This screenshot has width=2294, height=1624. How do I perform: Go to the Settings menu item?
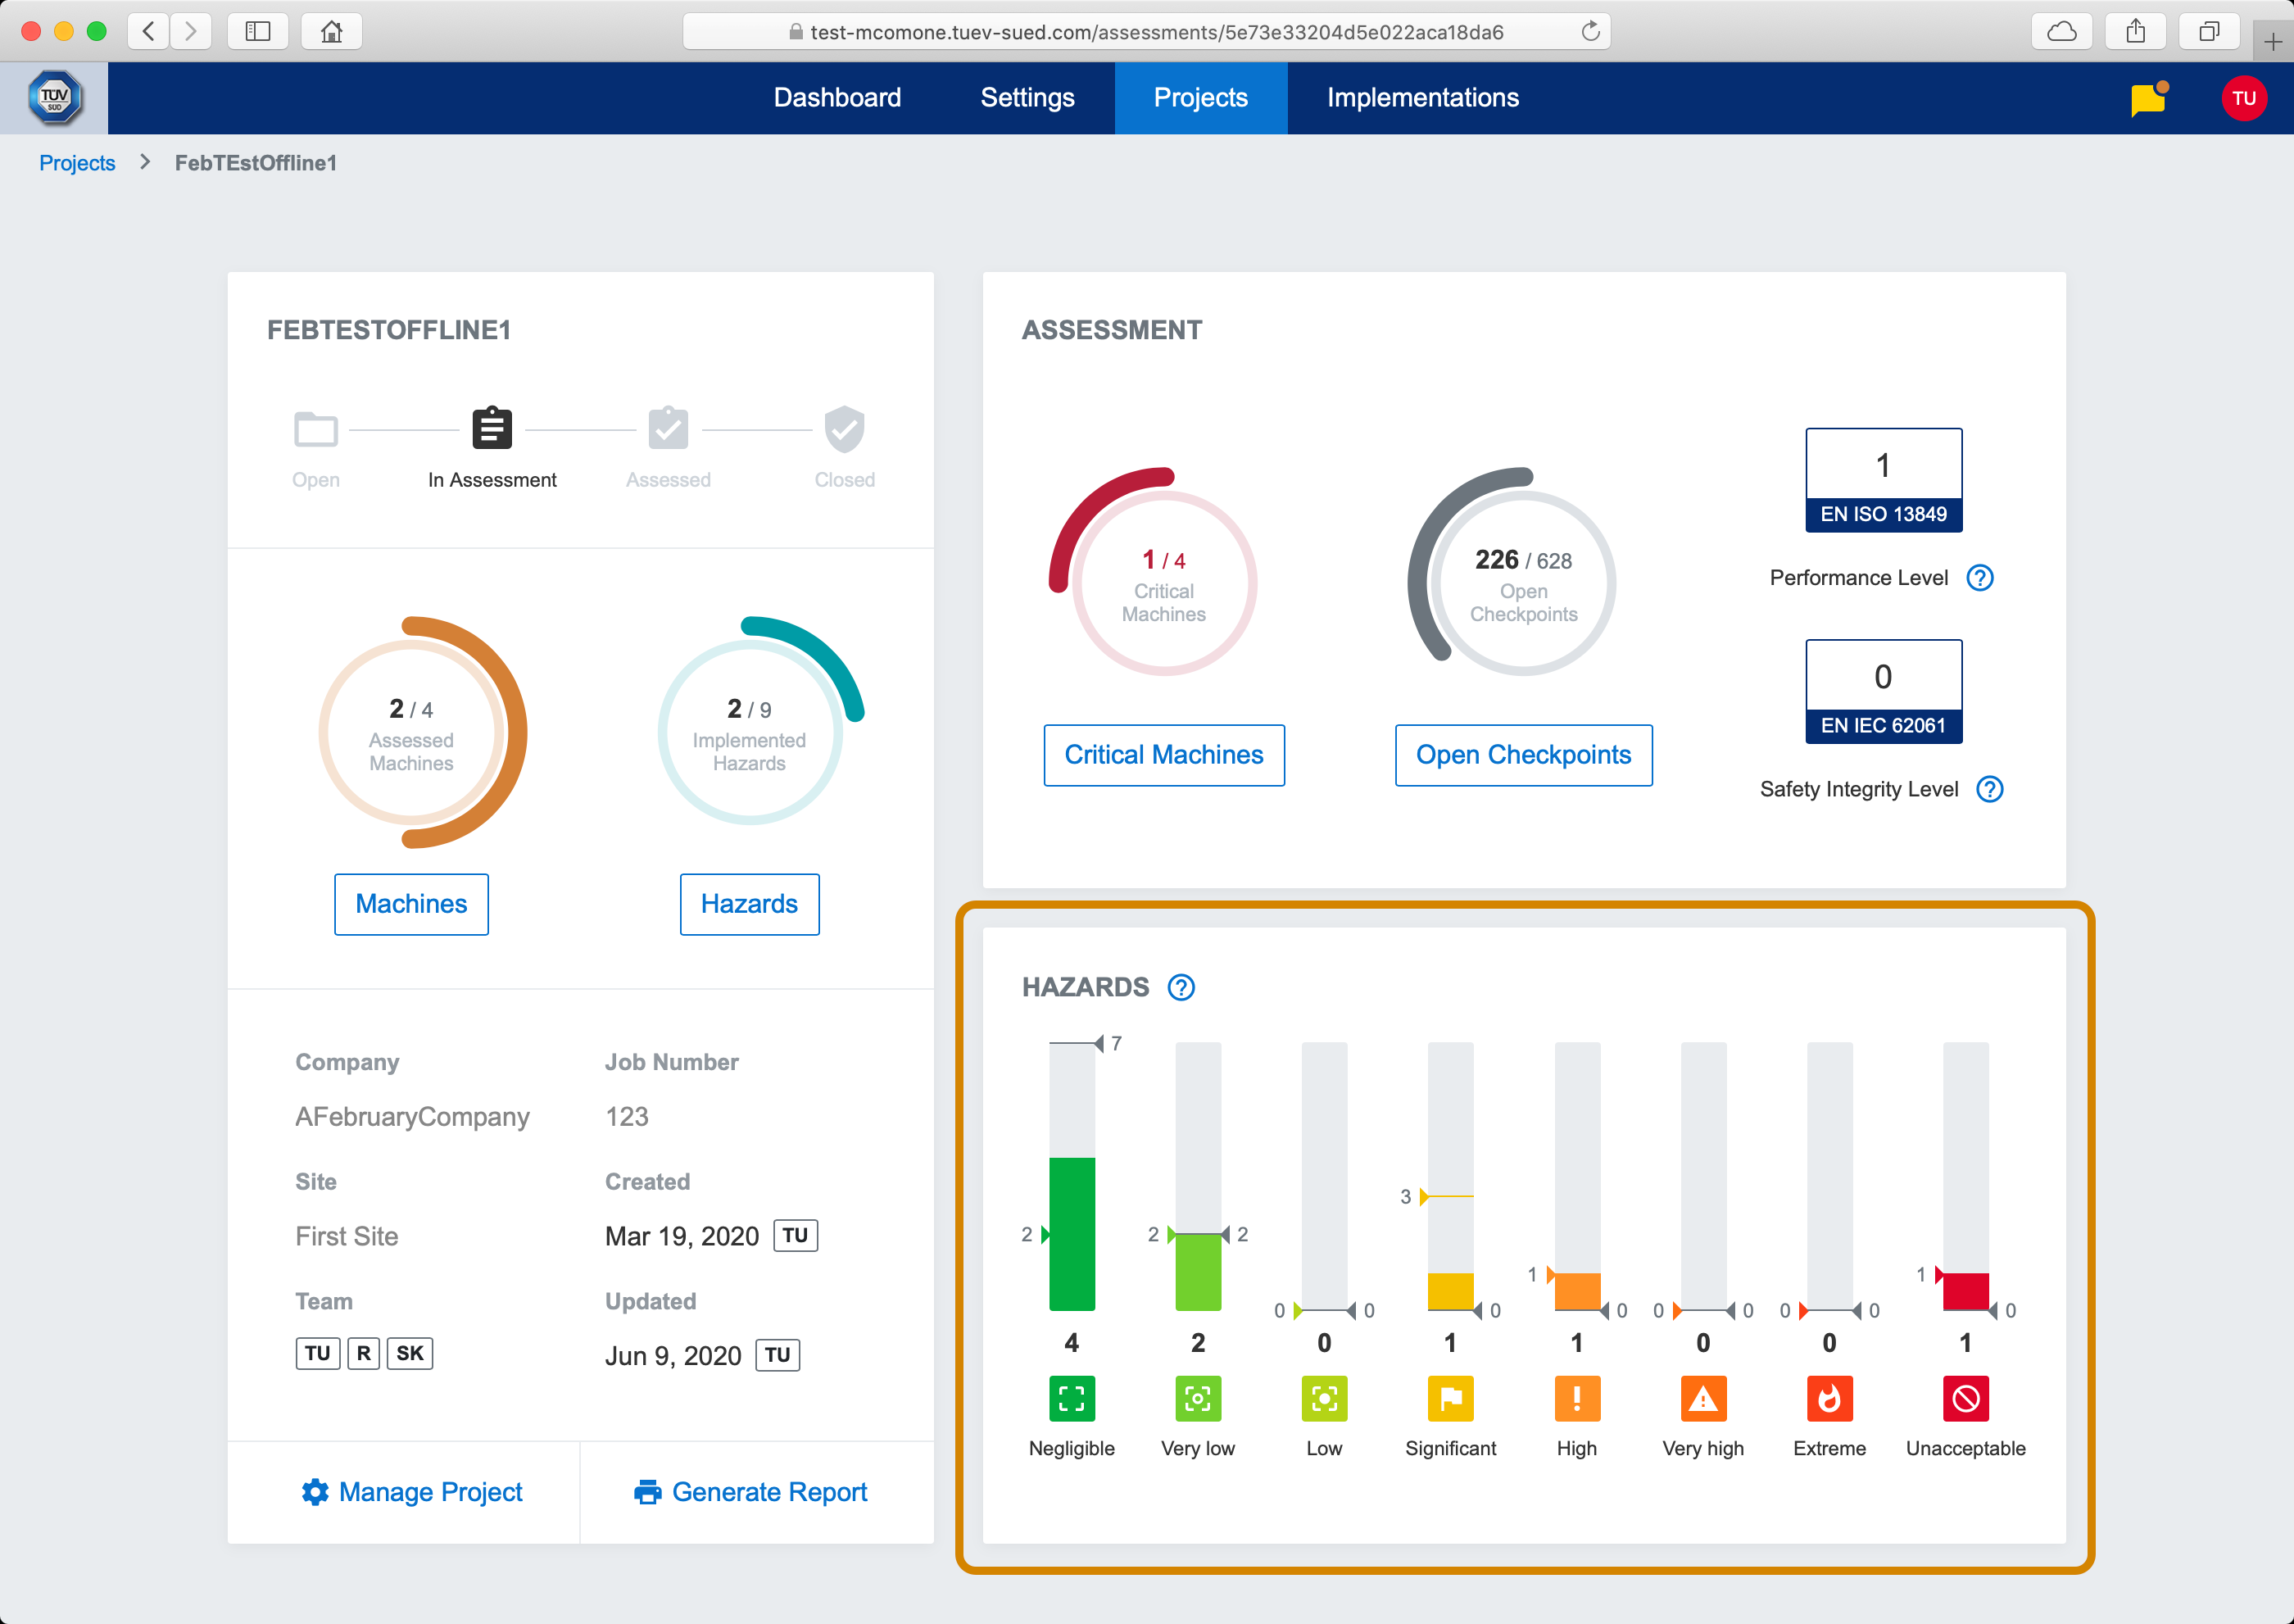1027,98
